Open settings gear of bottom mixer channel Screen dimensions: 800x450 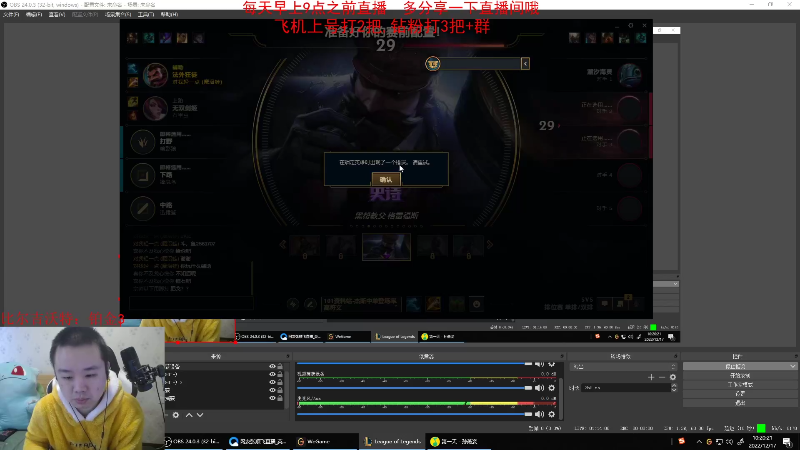[552, 414]
